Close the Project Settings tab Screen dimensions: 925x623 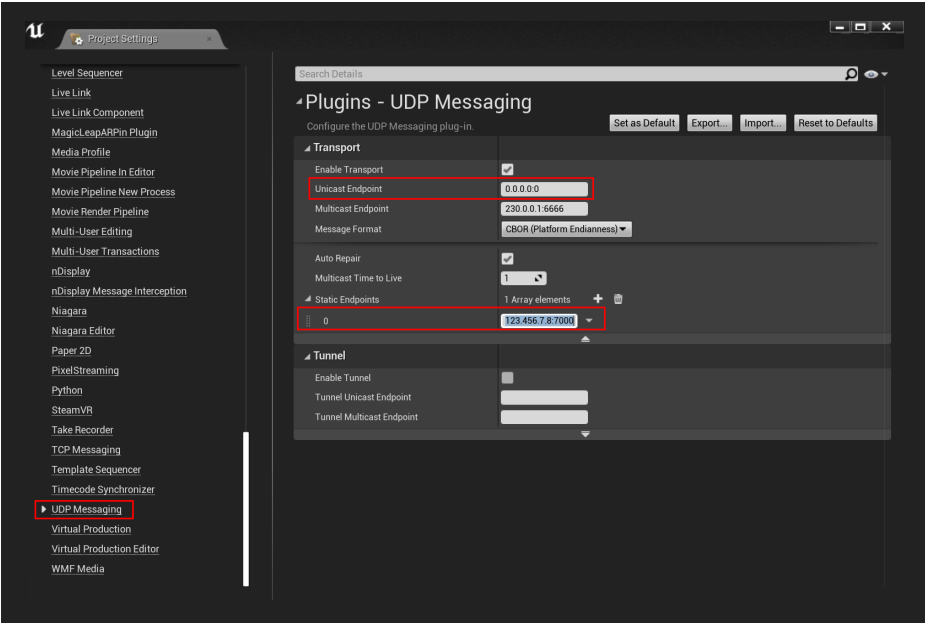(x=209, y=39)
